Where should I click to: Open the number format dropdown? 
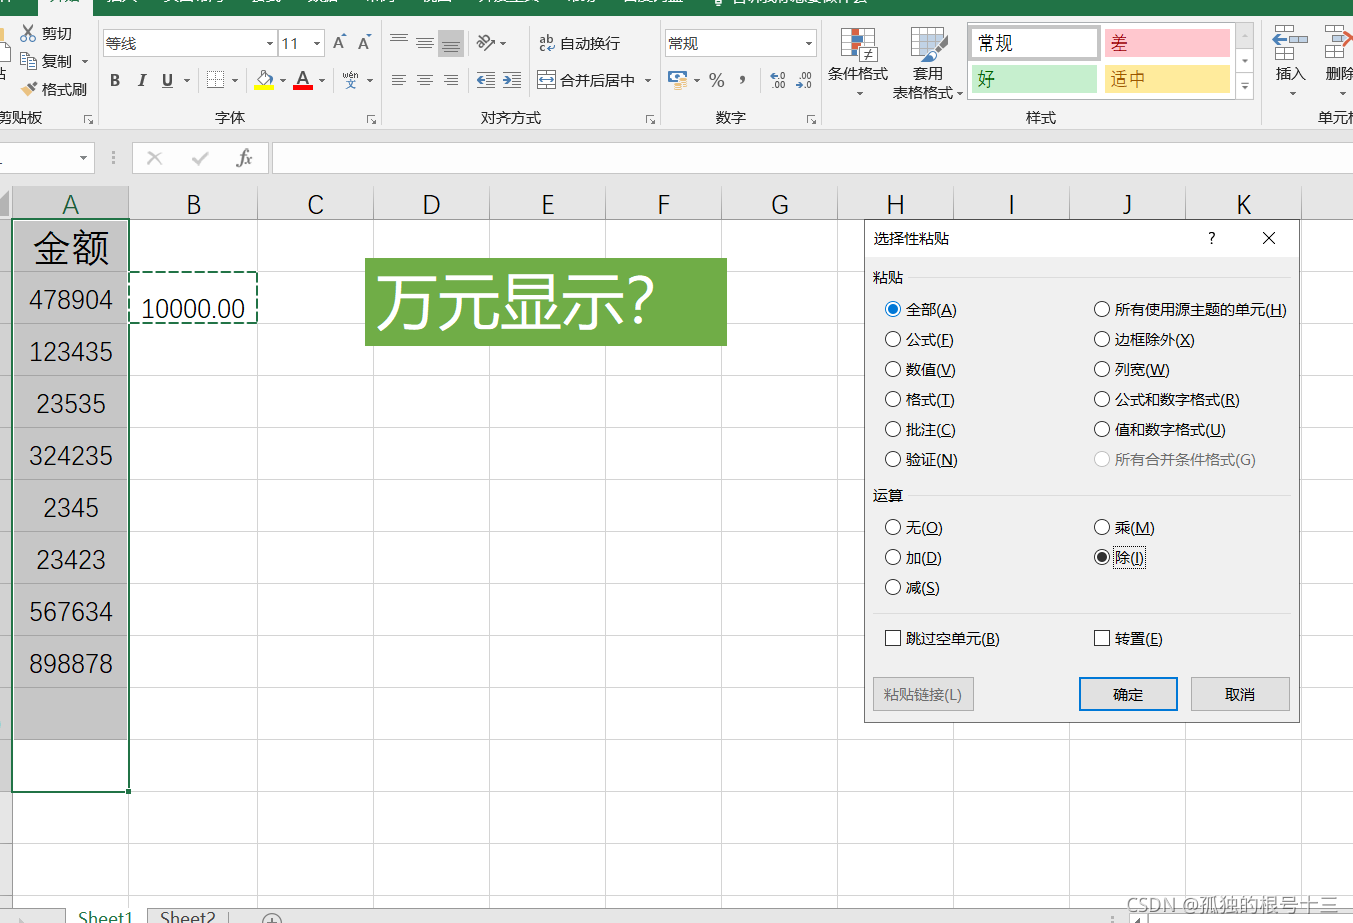coord(809,43)
